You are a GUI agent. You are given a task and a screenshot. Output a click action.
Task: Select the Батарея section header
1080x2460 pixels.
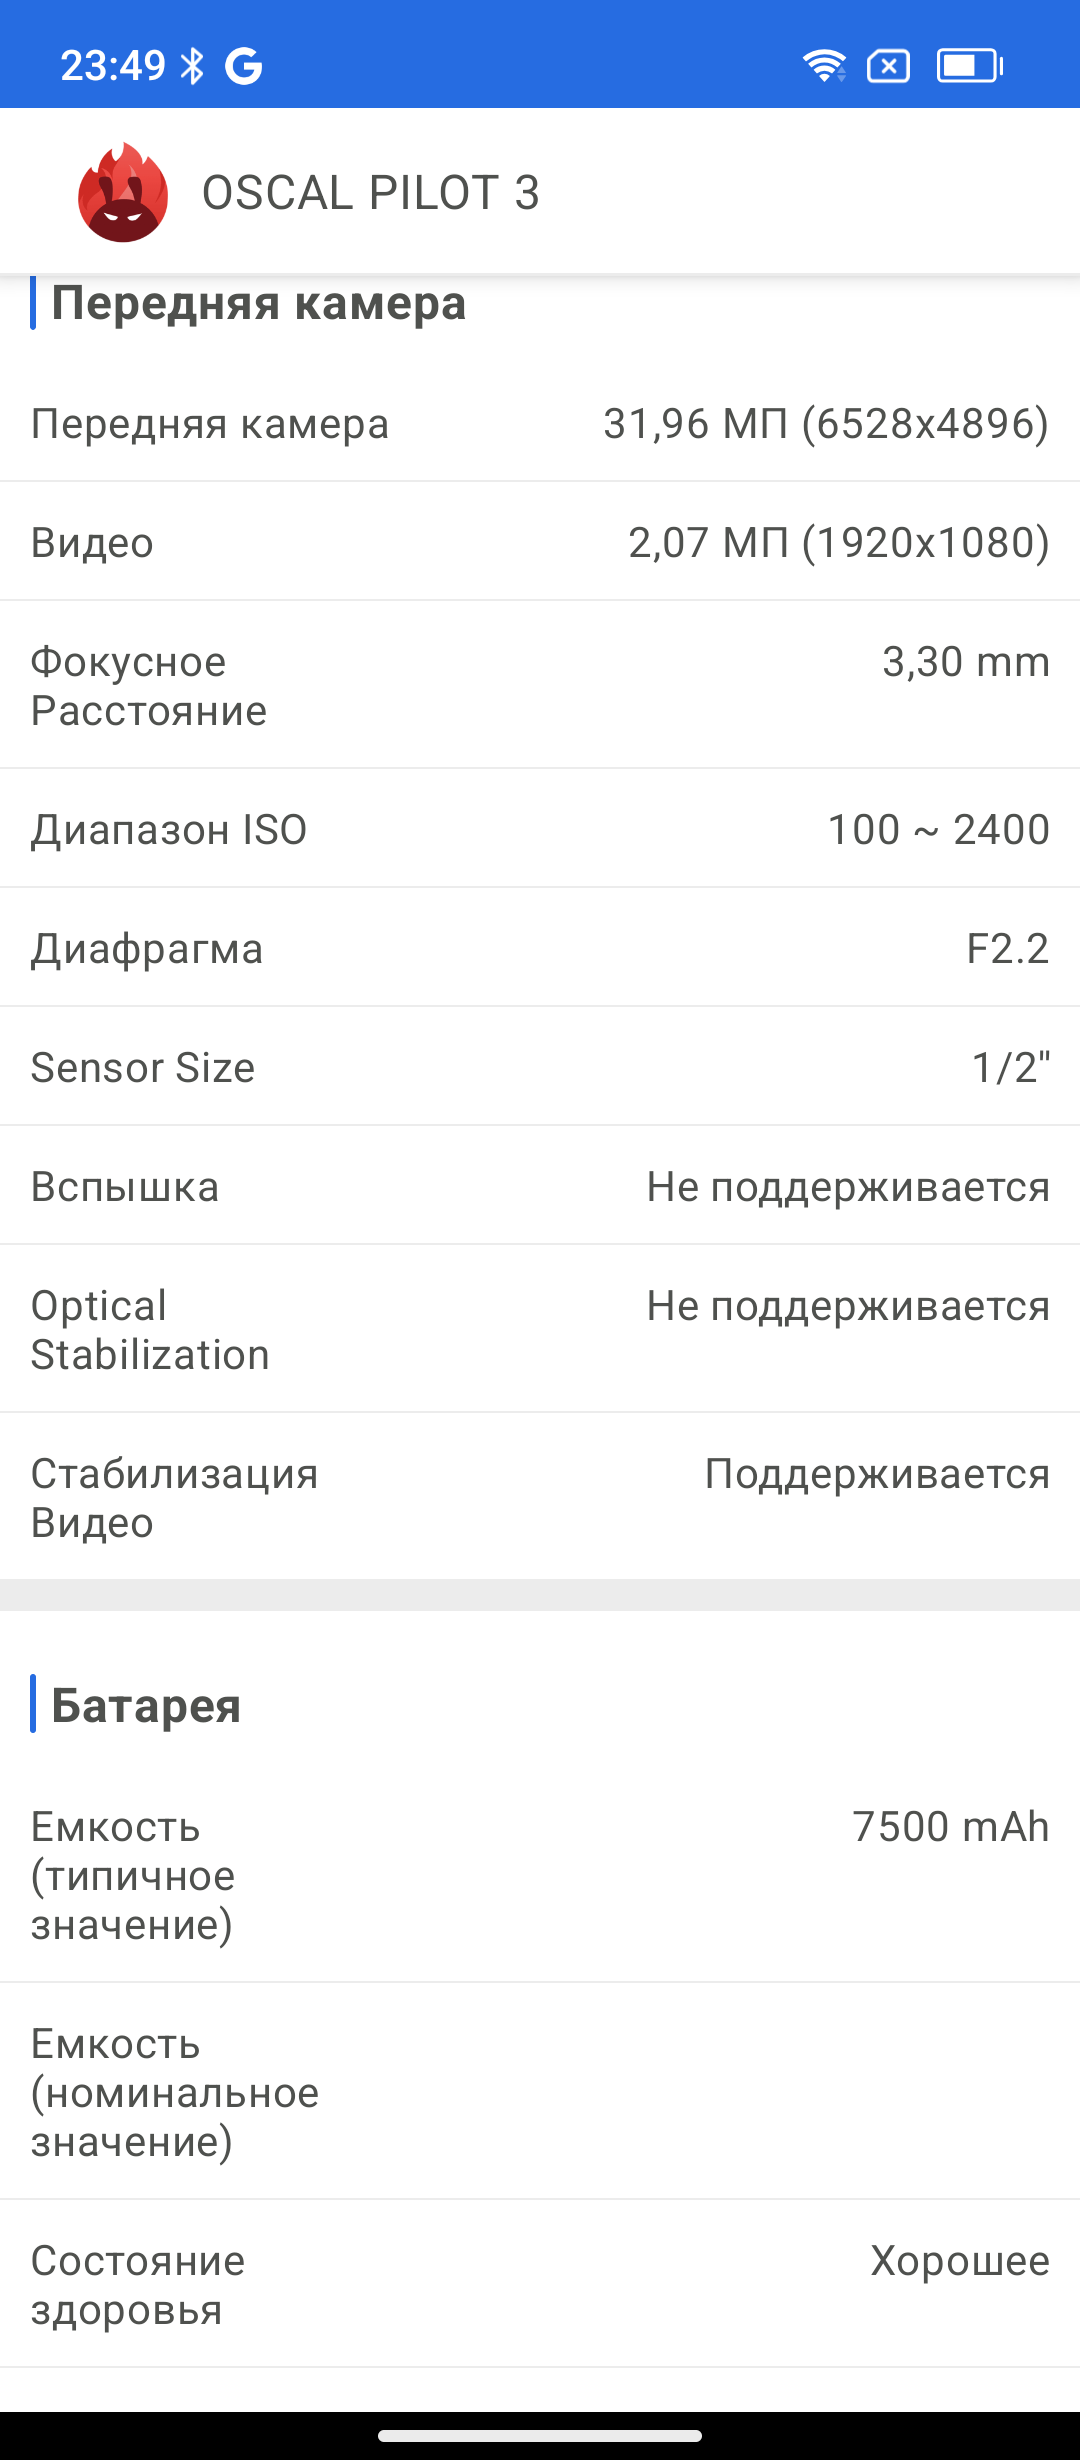(146, 1705)
